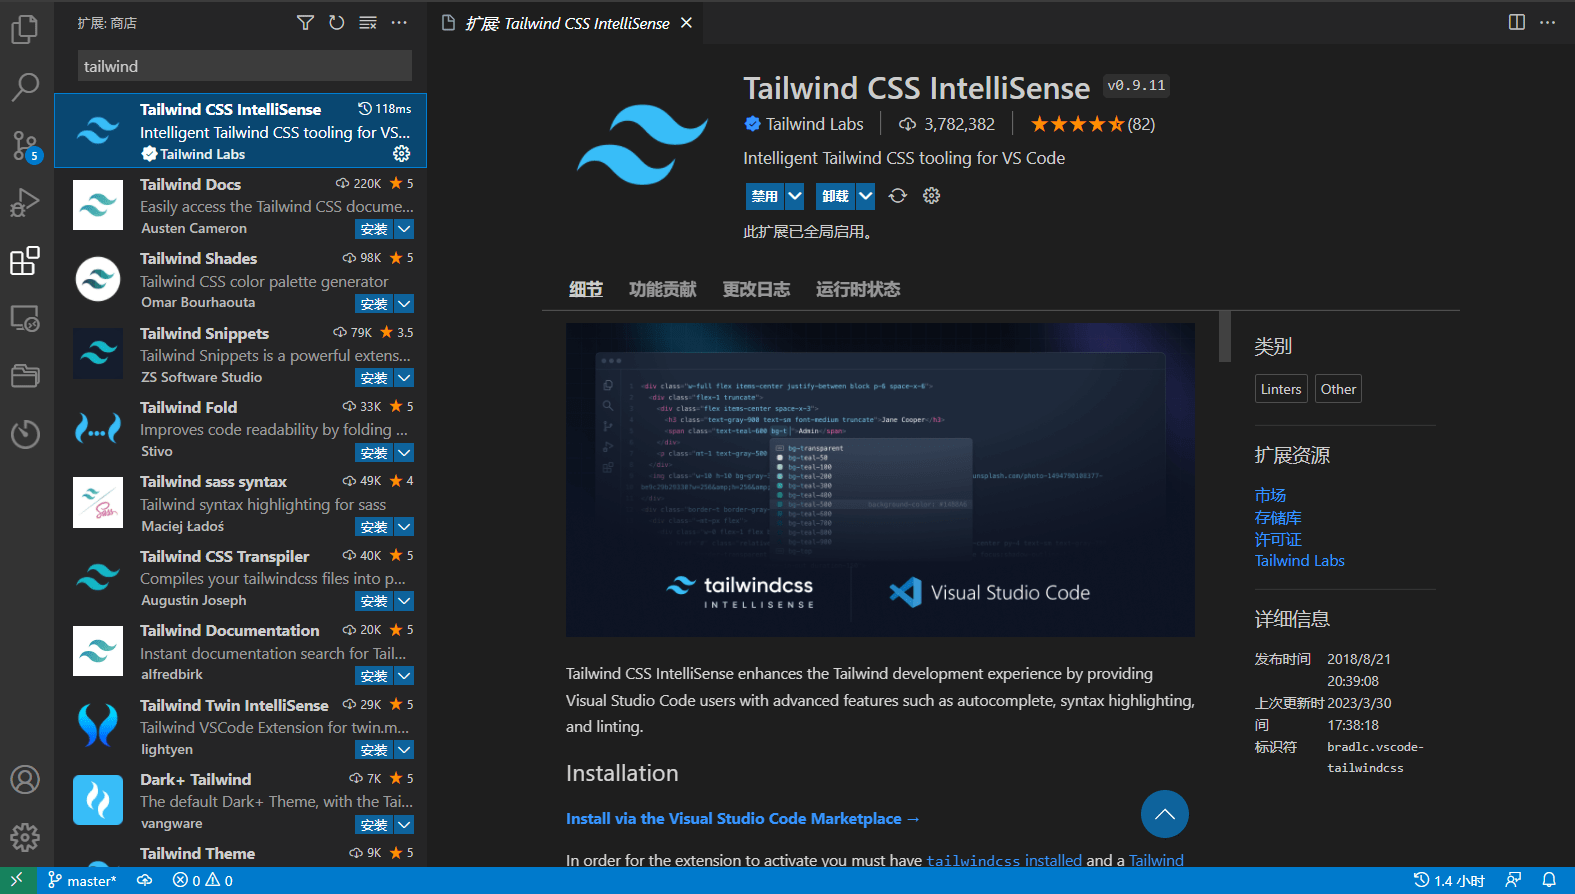Filter extensions with the funnel icon
The width and height of the screenshot is (1575, 894).
305,23
